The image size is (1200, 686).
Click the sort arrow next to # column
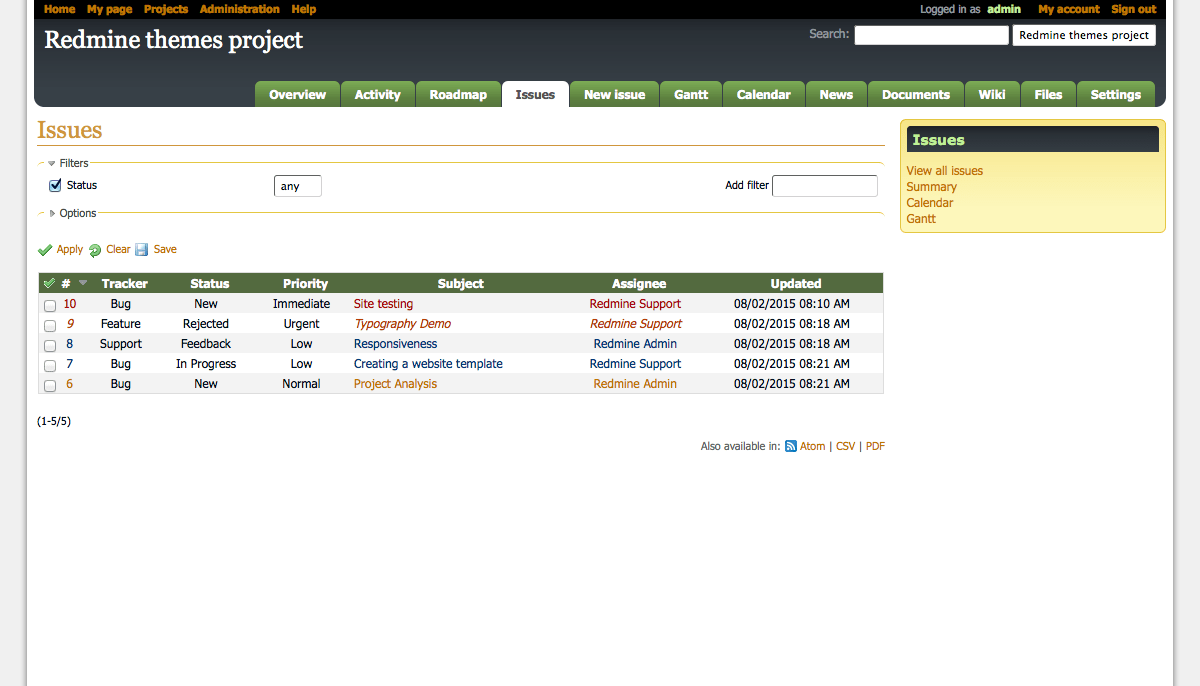coord(83,283)
